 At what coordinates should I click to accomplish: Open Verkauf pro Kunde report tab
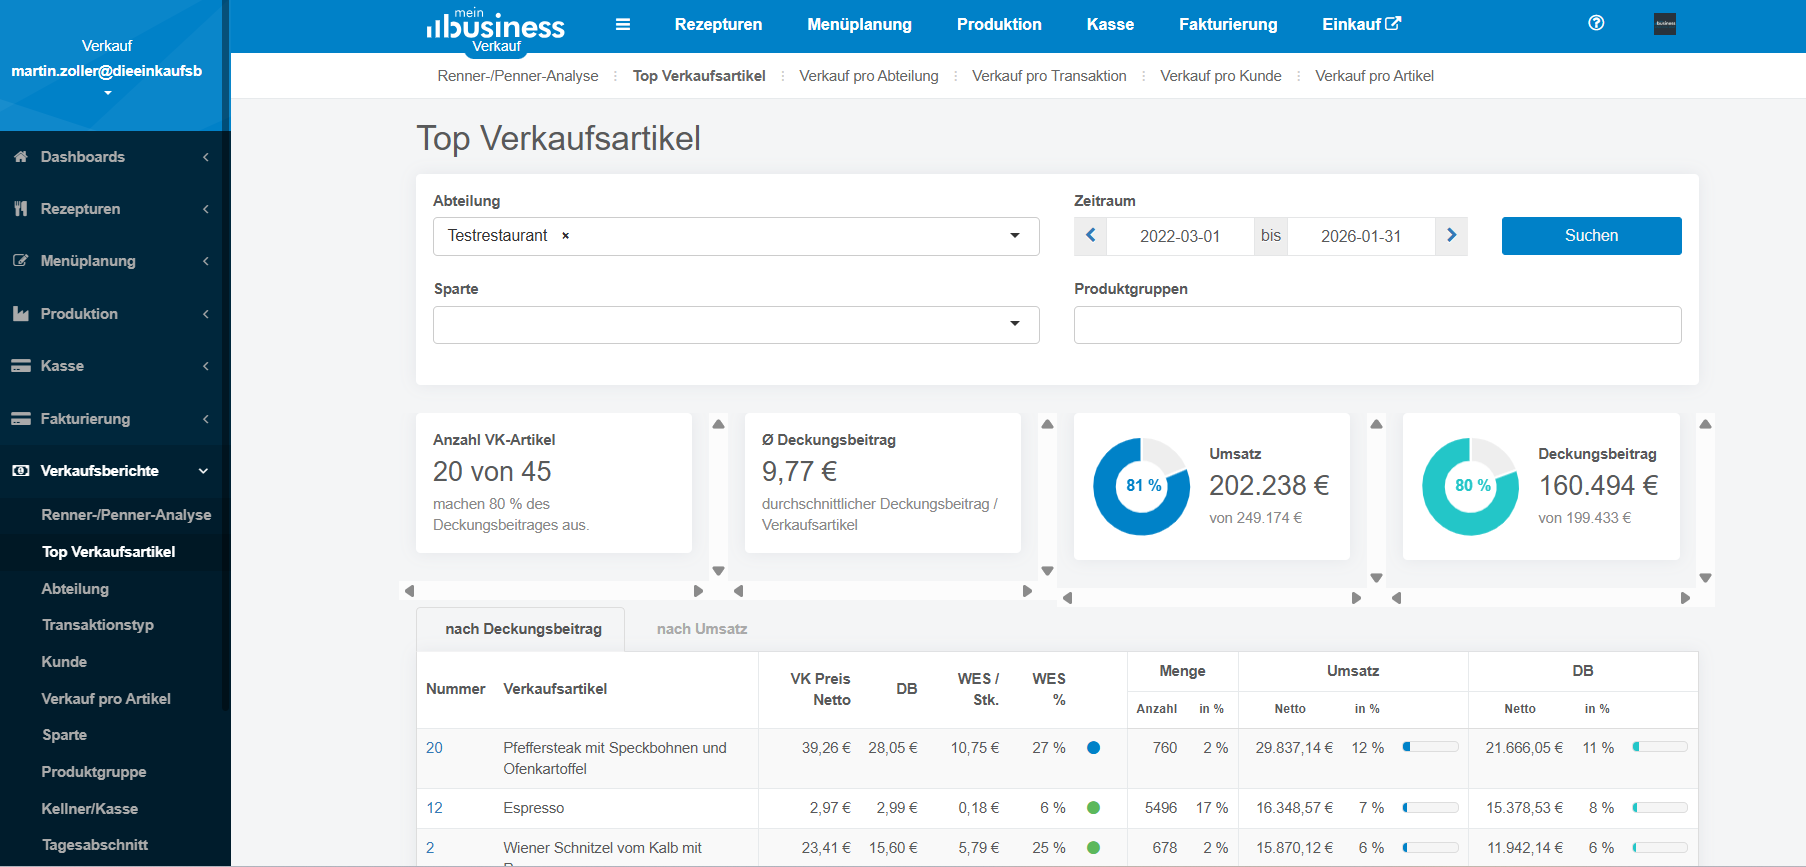[x=1220, y=76]
